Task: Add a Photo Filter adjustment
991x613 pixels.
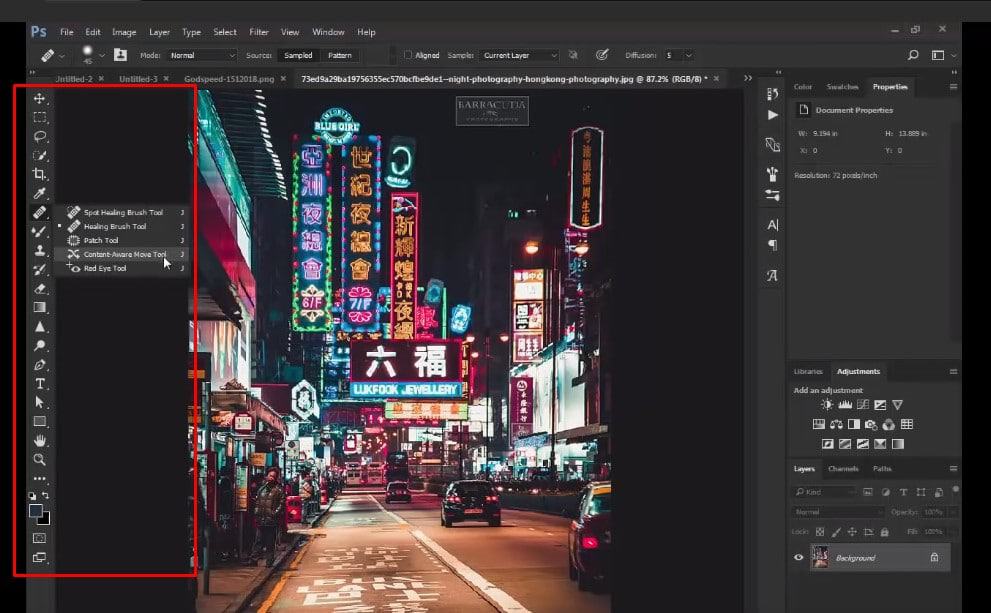Action: coord(871,425)
